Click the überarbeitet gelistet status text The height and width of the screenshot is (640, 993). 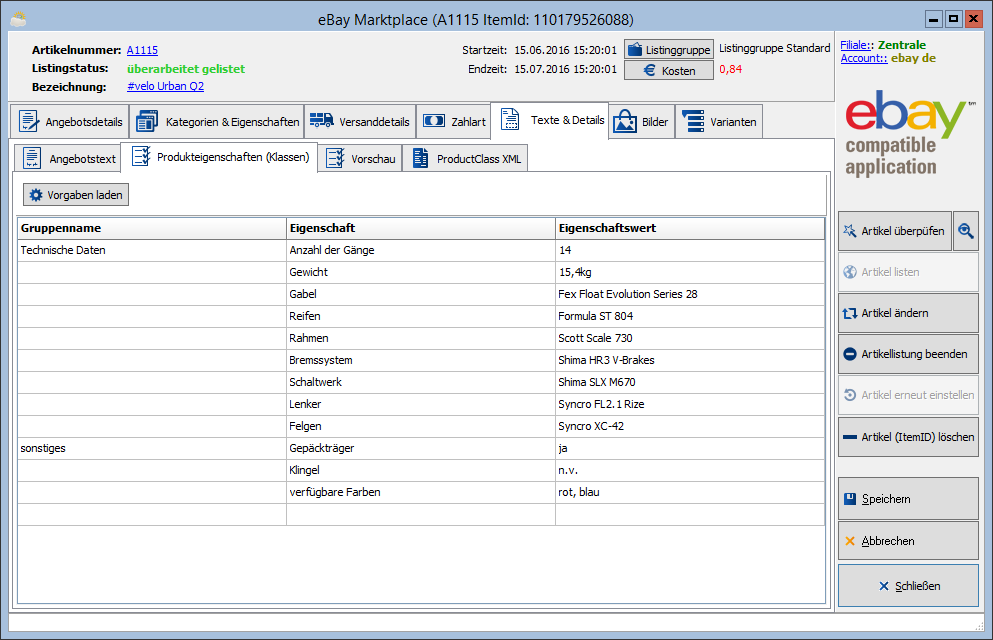(186, 68)
